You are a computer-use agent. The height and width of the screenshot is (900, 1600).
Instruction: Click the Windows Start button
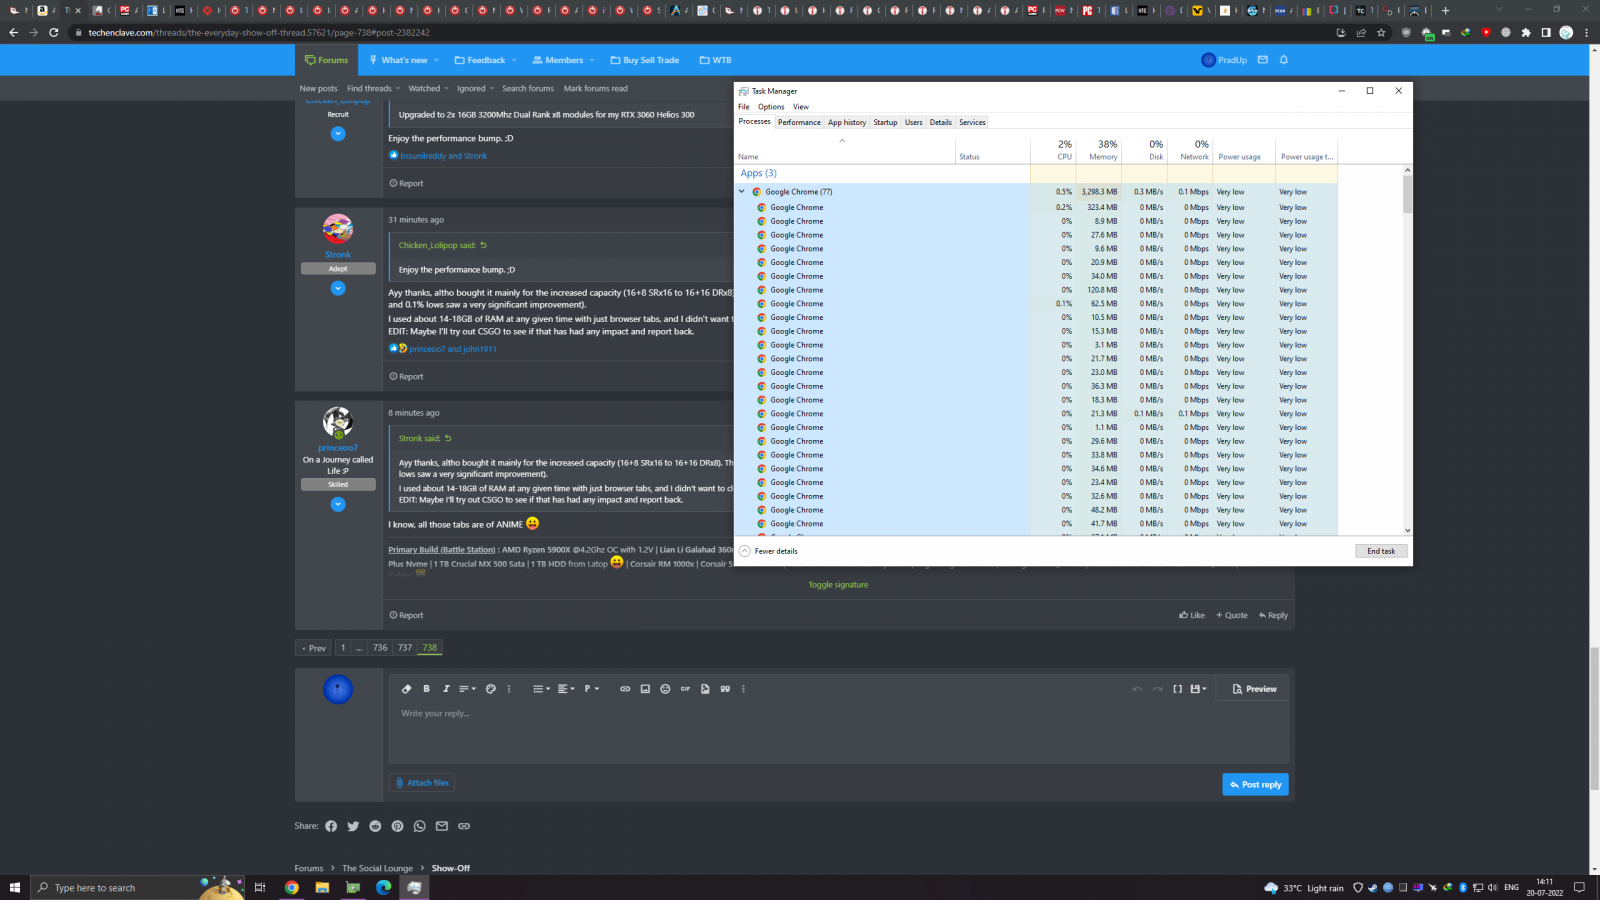15,887
